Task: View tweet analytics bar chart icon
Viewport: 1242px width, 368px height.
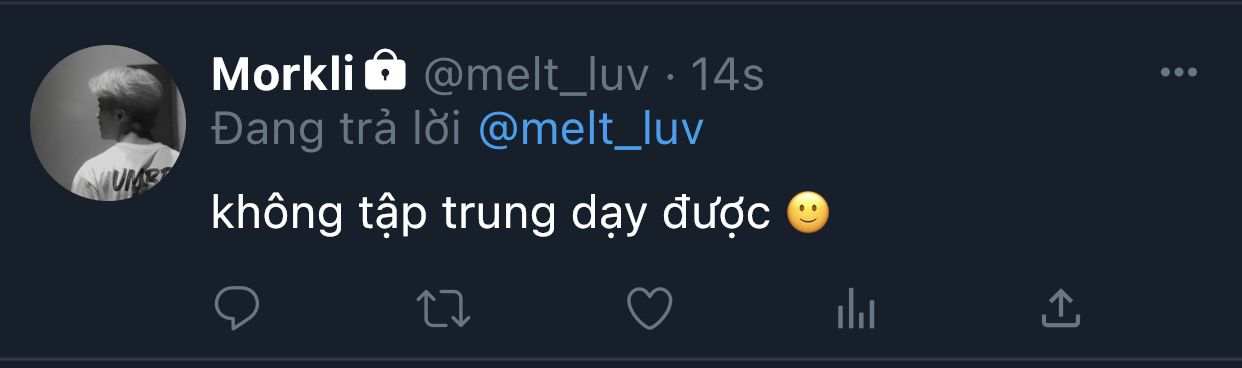Action: pos(855,310)
